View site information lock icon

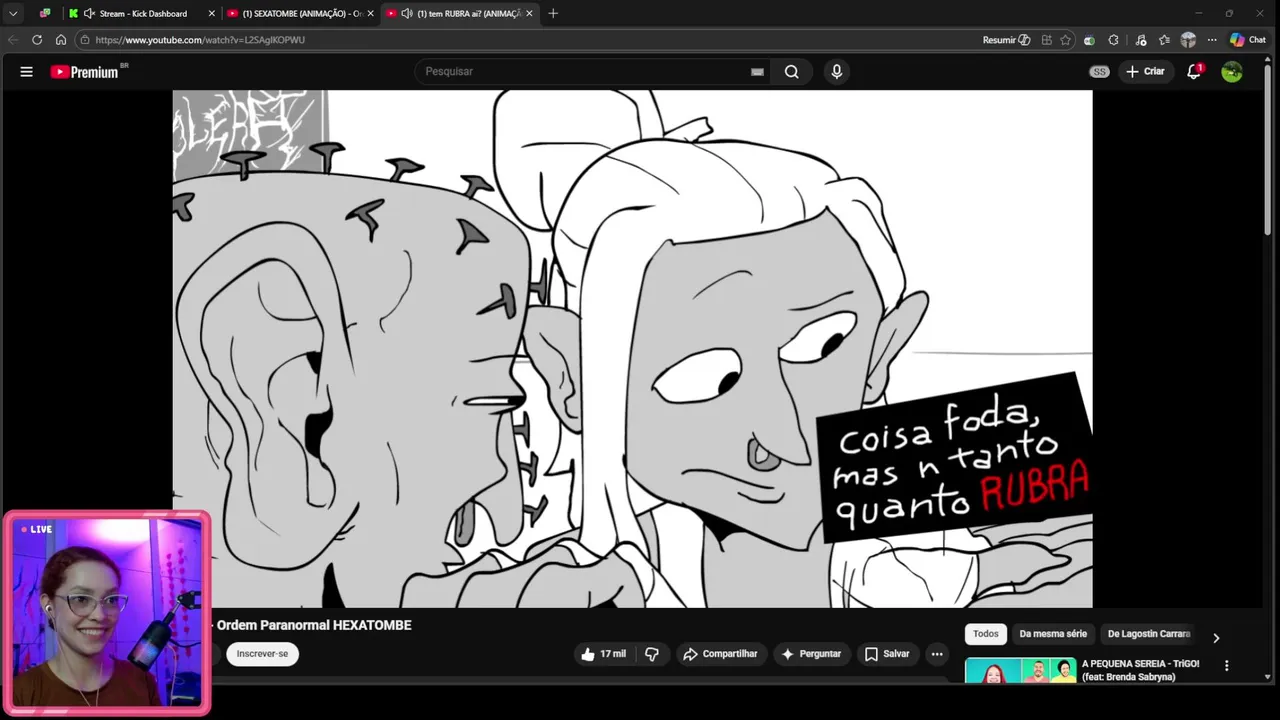pos(86,40)
